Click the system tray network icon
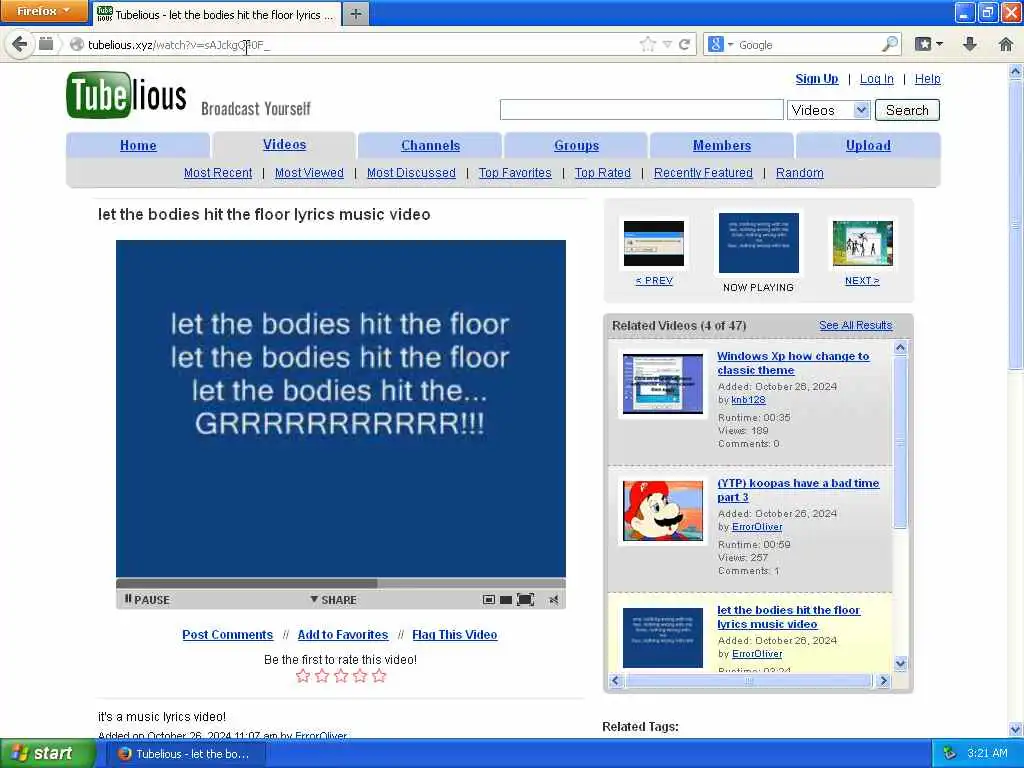 click(x=950, y=753)
